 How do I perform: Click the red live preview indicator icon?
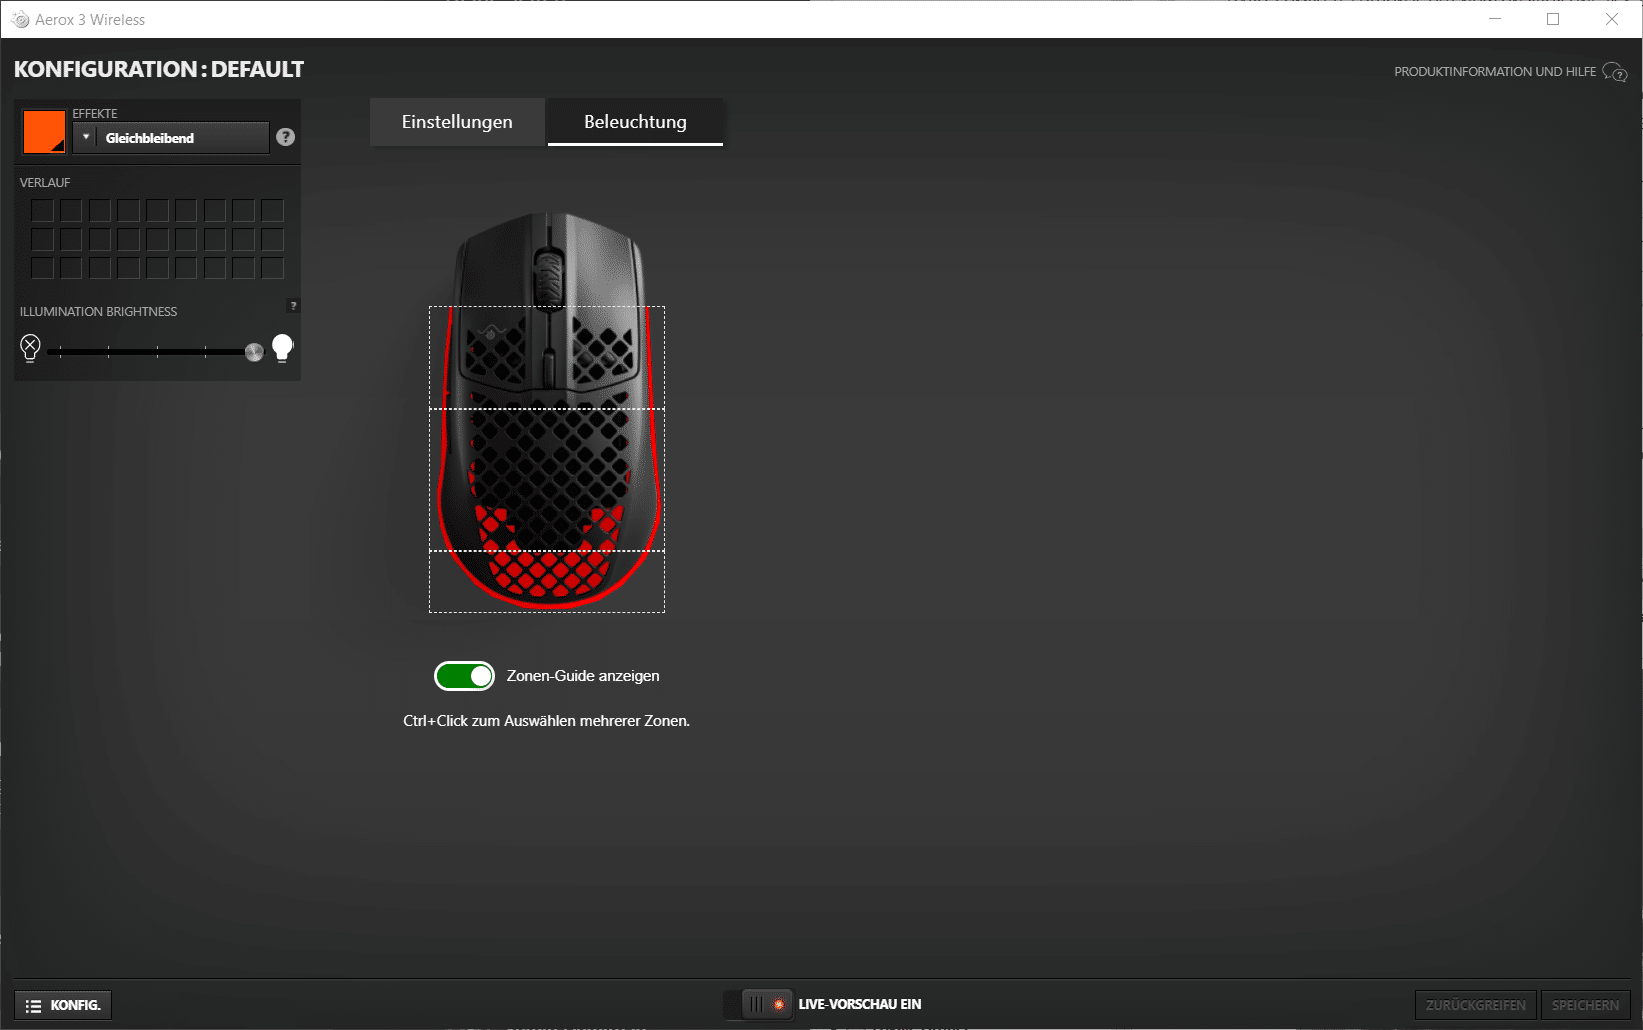[x=778, y=1004]
